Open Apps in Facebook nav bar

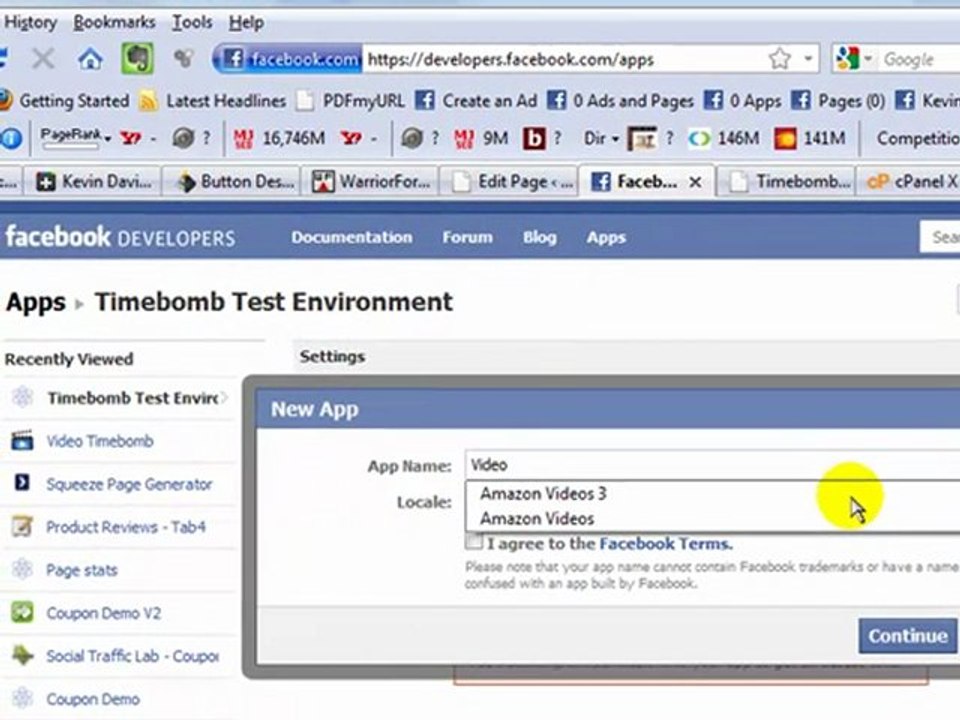(606, 238)
